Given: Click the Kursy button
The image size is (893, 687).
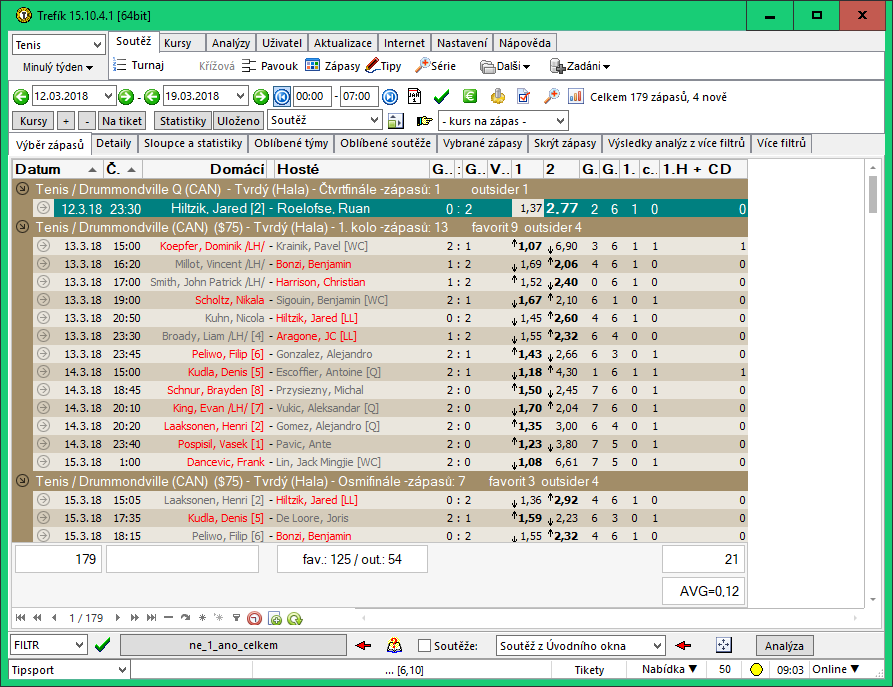Looking at the screenshot, I should (x=33, y=121).
